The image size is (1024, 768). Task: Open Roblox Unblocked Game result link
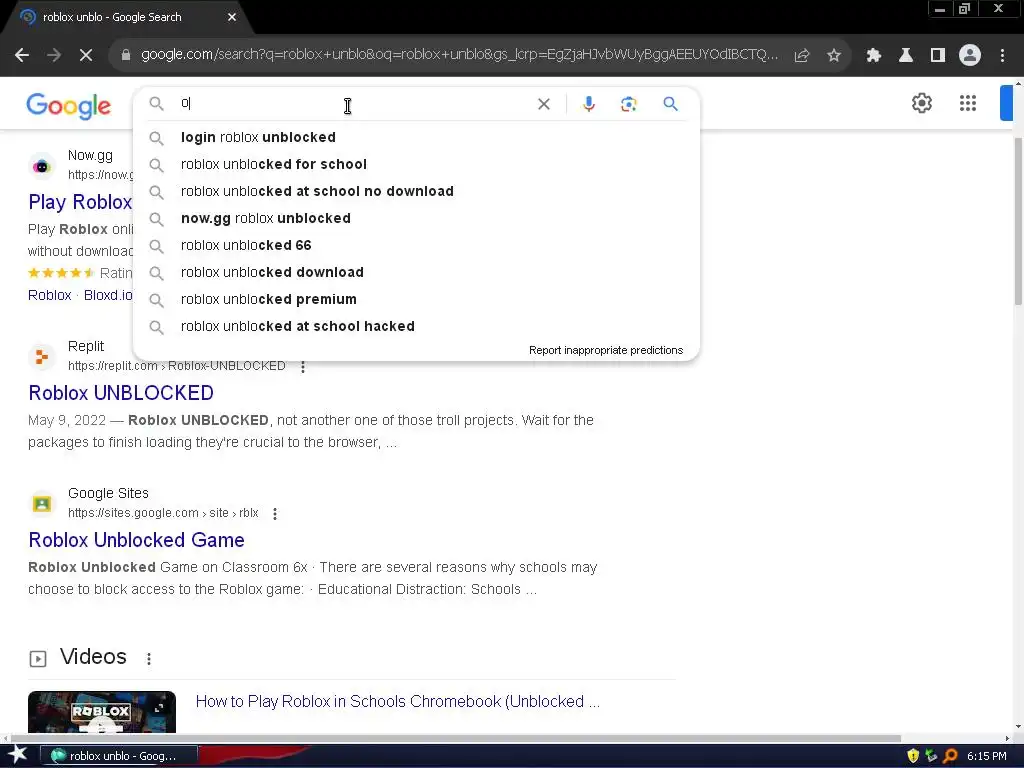coord(136,540)
